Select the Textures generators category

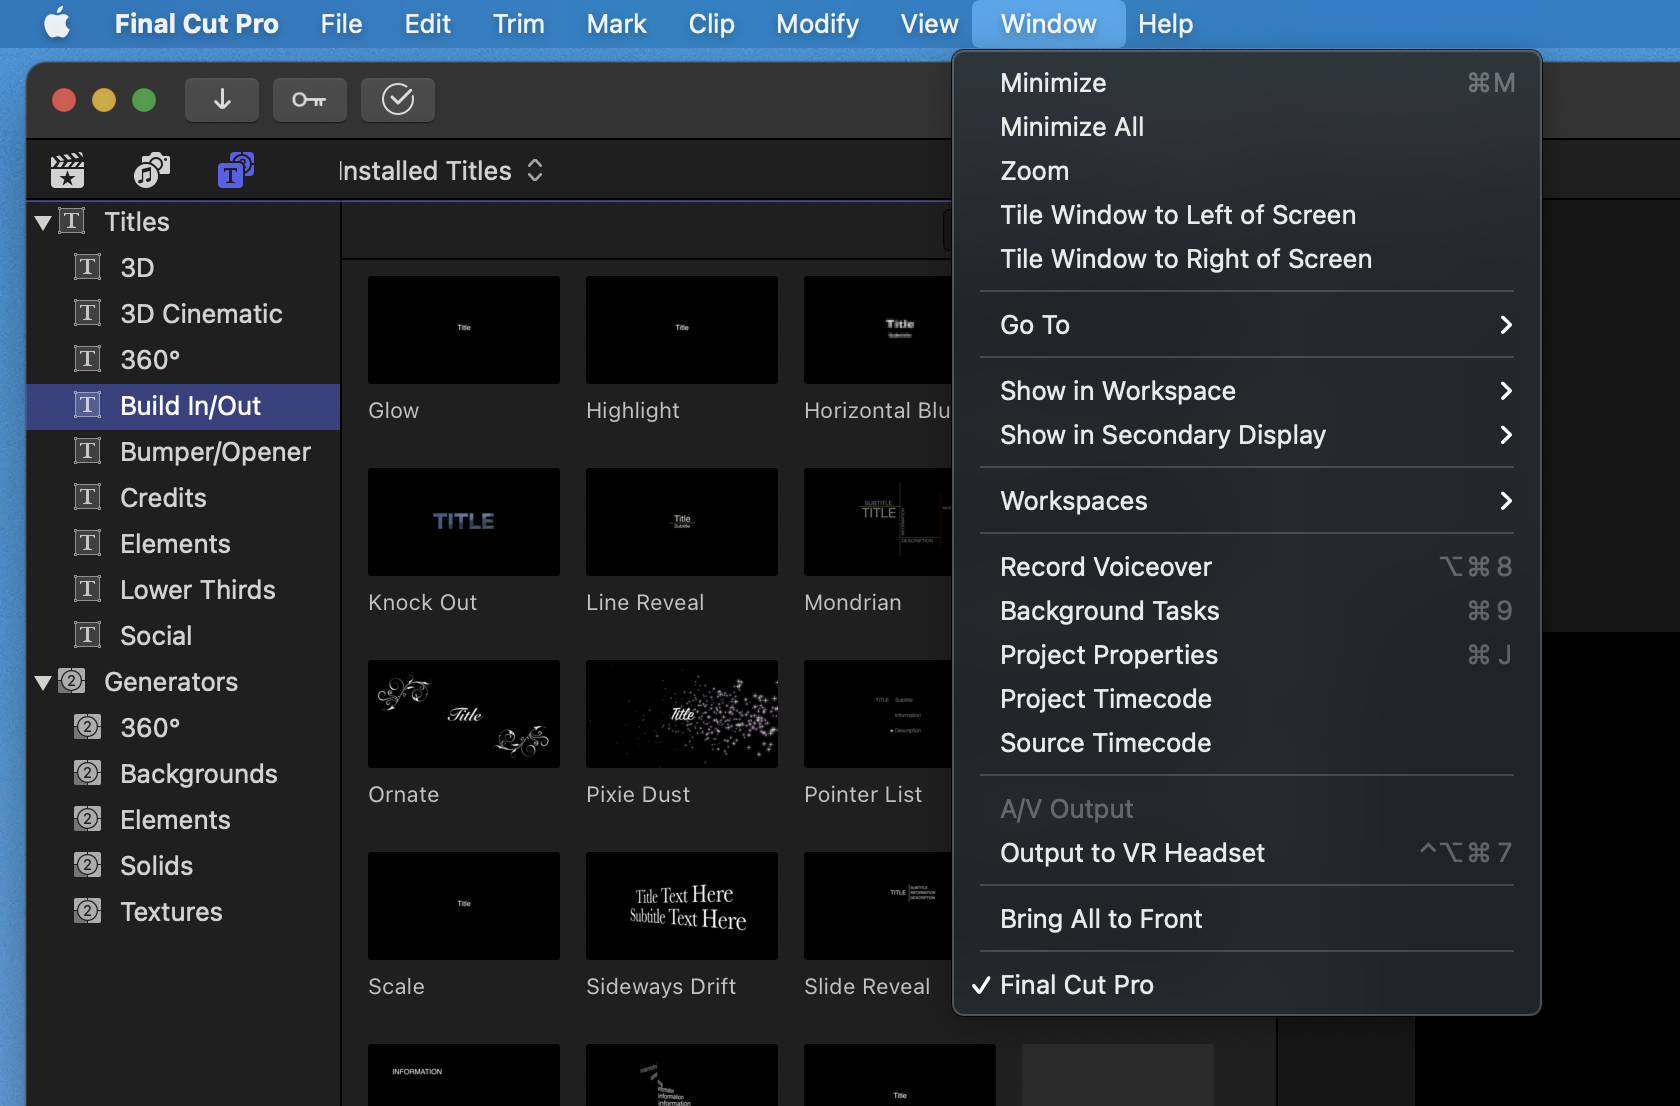(183, 912)
